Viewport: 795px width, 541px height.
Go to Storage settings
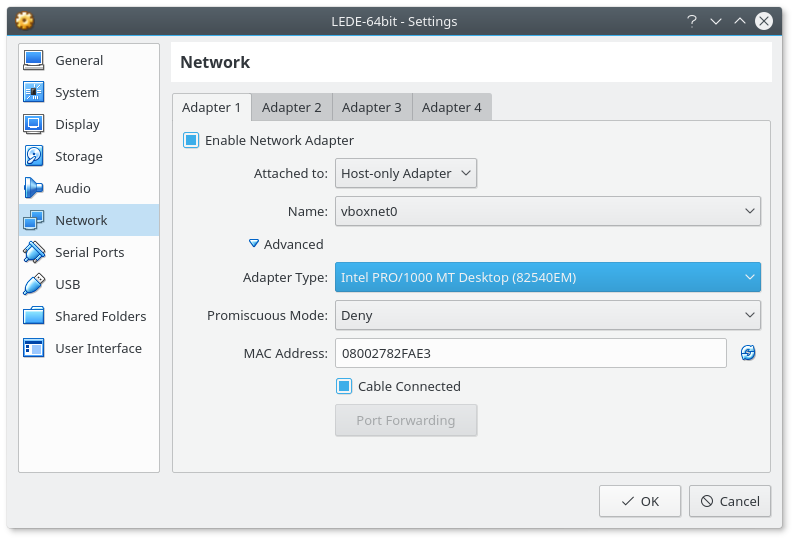pos(78,156)
